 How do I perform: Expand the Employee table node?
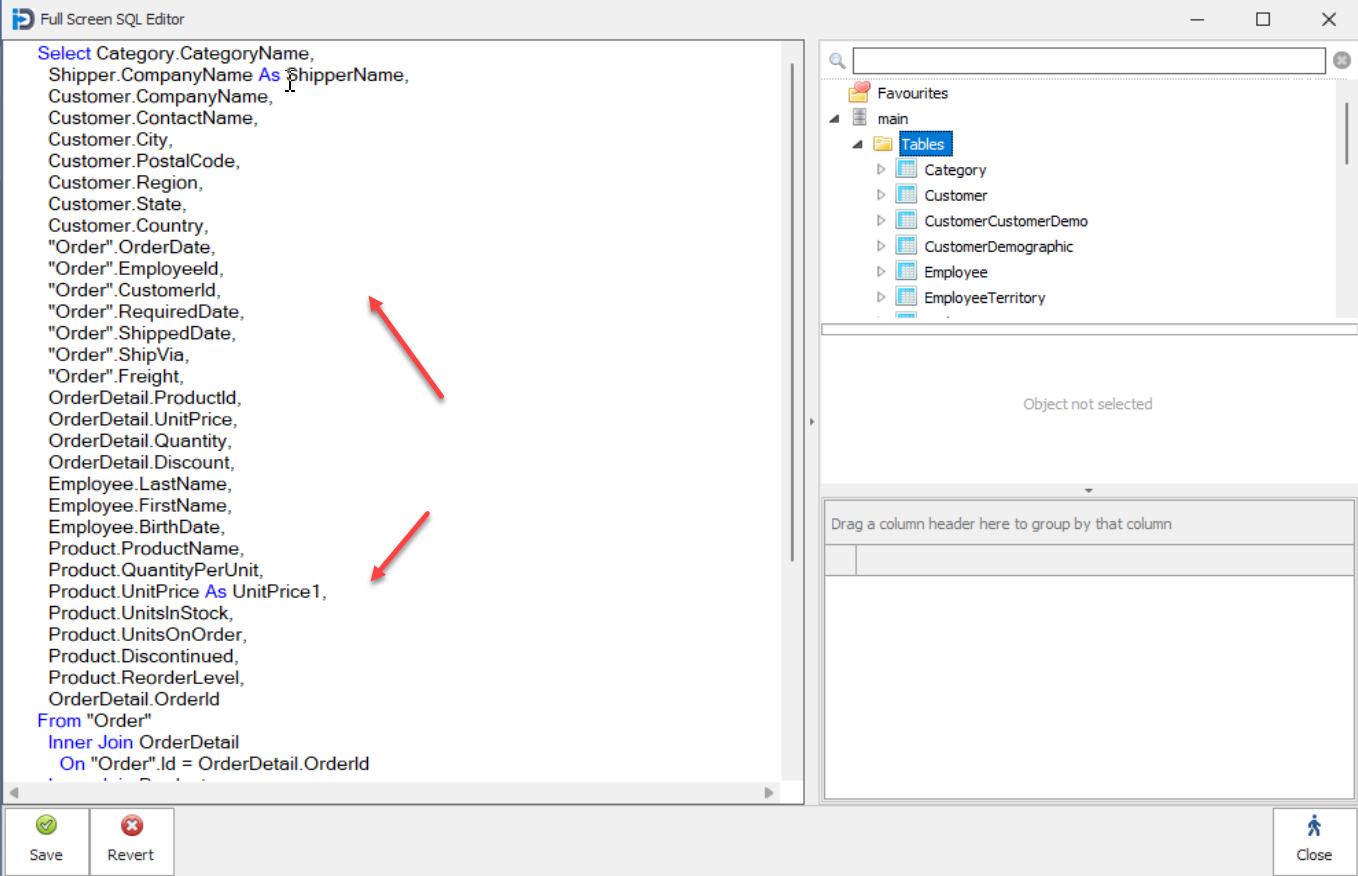tap(881, 271)
